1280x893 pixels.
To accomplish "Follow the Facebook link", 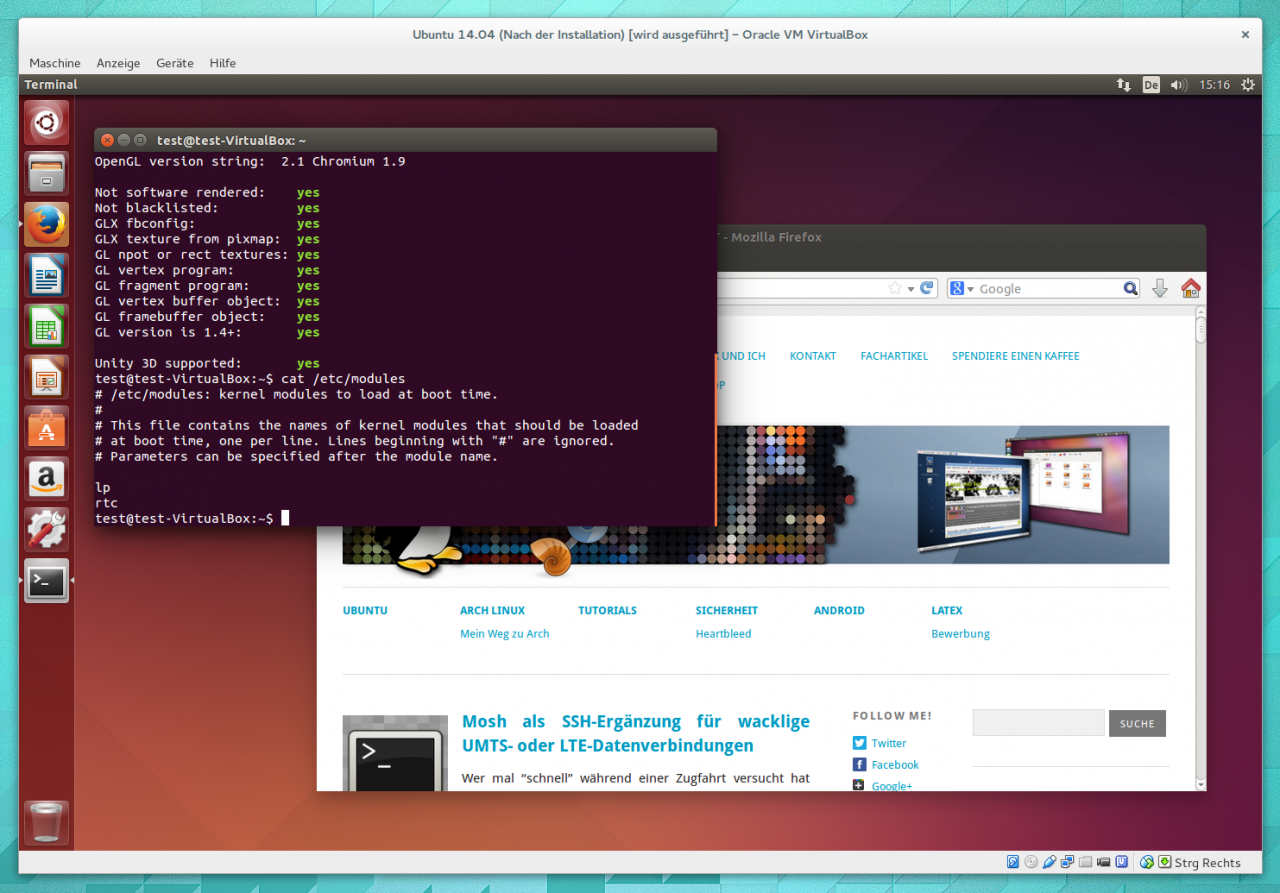I will (895, 765).
